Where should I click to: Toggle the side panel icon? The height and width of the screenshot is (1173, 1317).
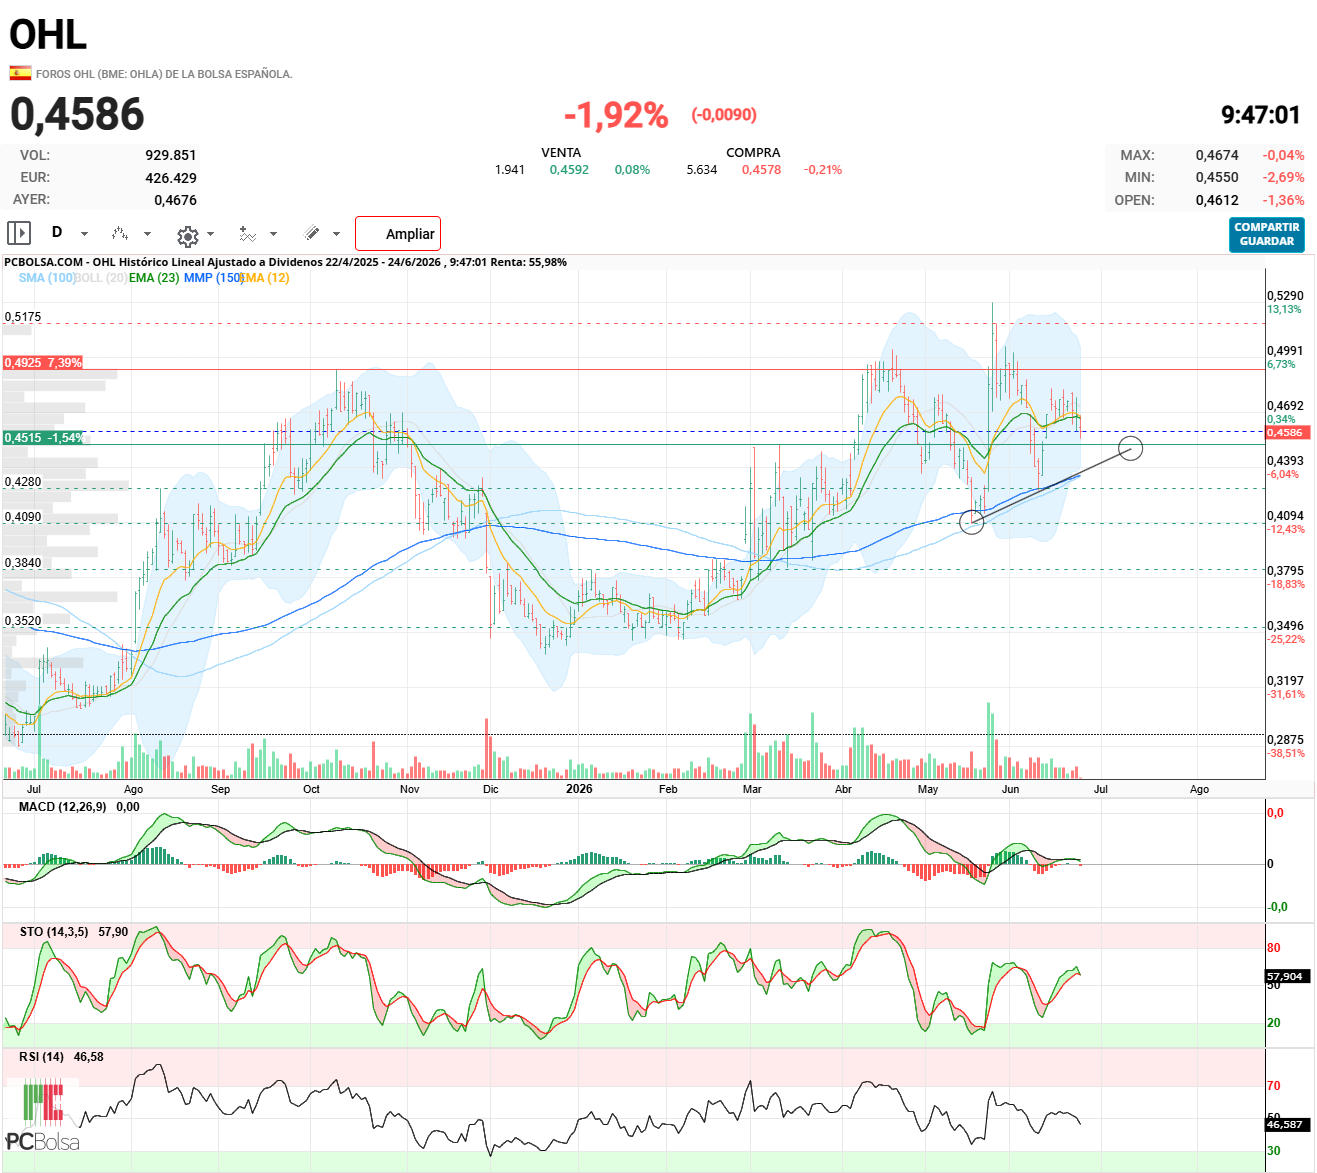click(x=19, y=233)
